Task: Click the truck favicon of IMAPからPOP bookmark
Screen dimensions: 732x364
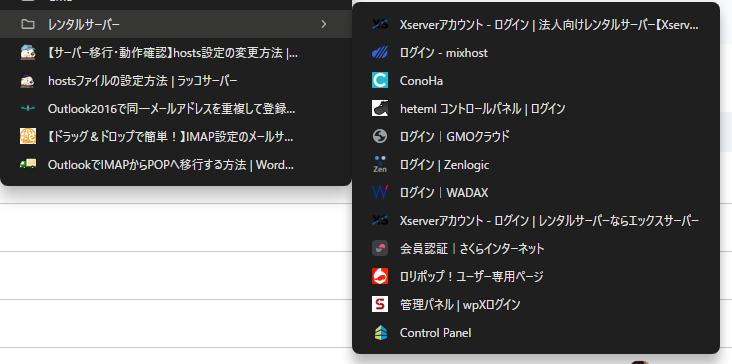Action: coord(28,164)
